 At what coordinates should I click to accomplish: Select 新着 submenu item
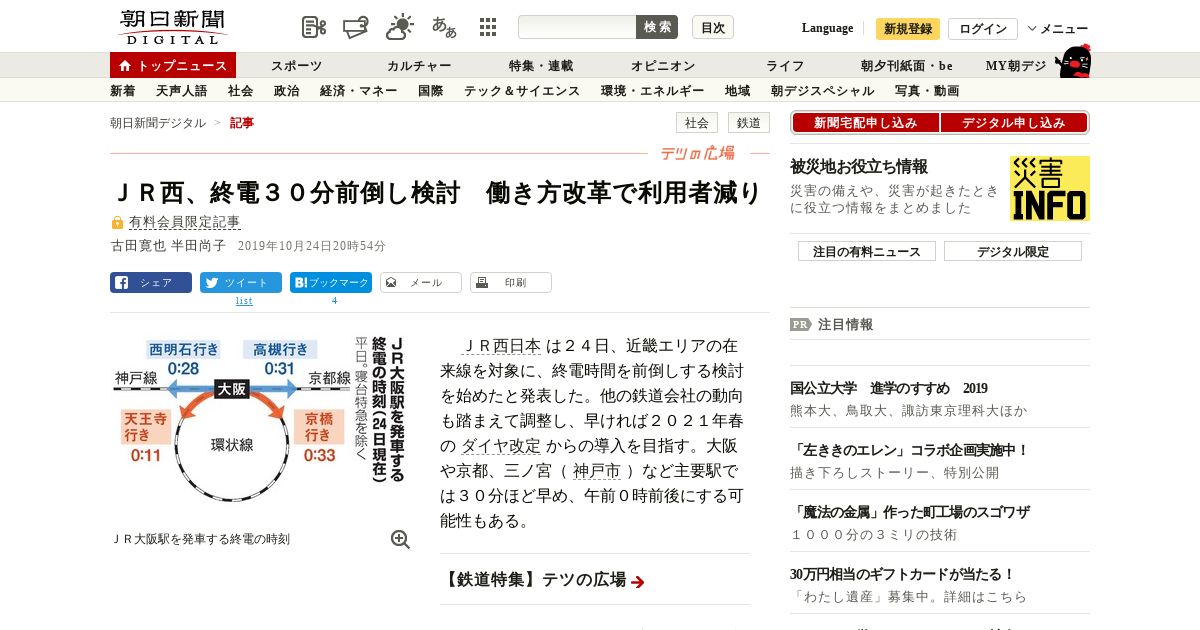point(122,90)
